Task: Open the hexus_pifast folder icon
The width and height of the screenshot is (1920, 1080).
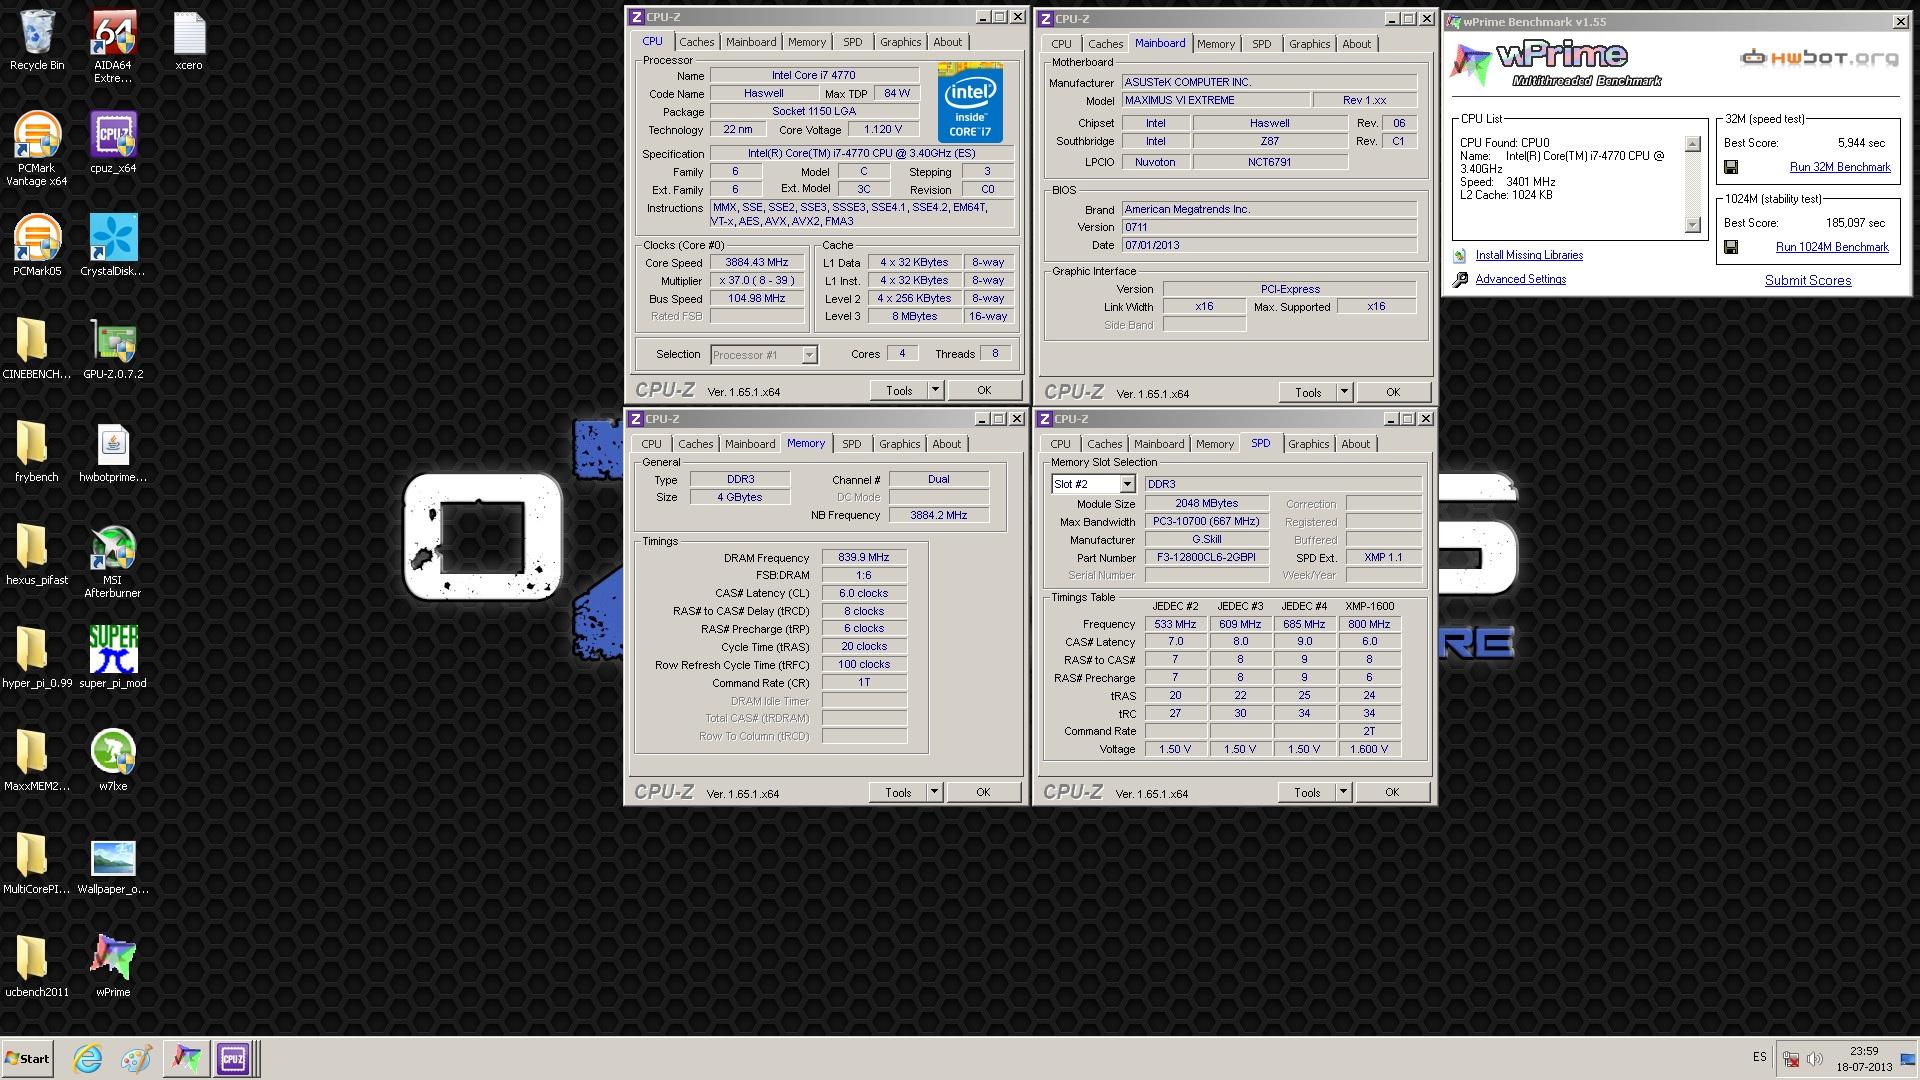Action: [37, 554]
